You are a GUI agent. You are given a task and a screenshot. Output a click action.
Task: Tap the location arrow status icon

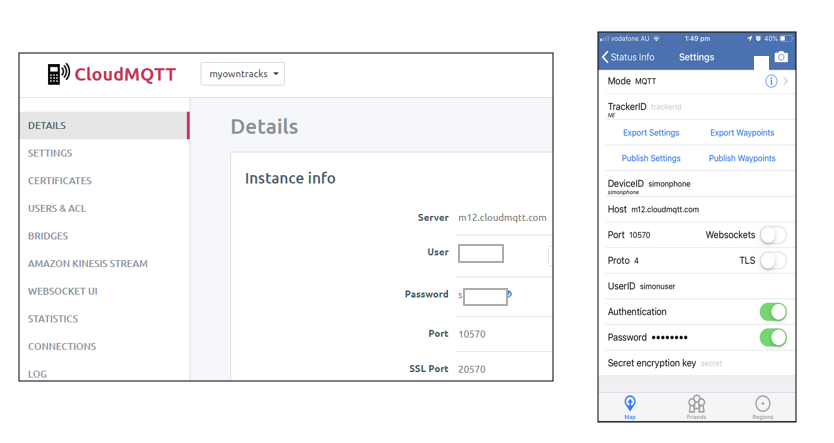point(749,38)
